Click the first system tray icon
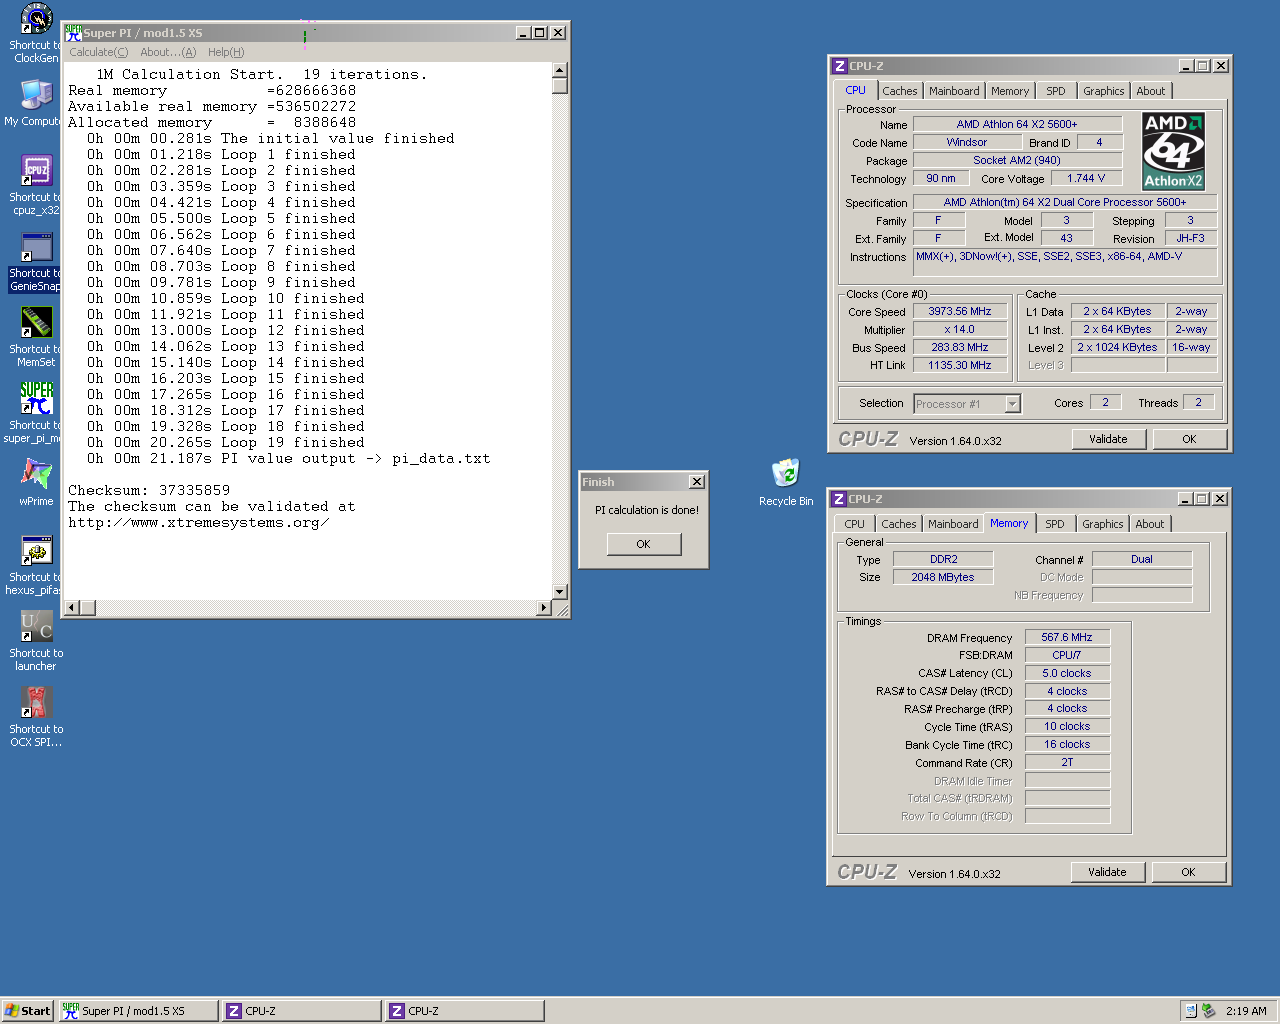Screen dimensions: 1280x1024 point(1190,1011)
